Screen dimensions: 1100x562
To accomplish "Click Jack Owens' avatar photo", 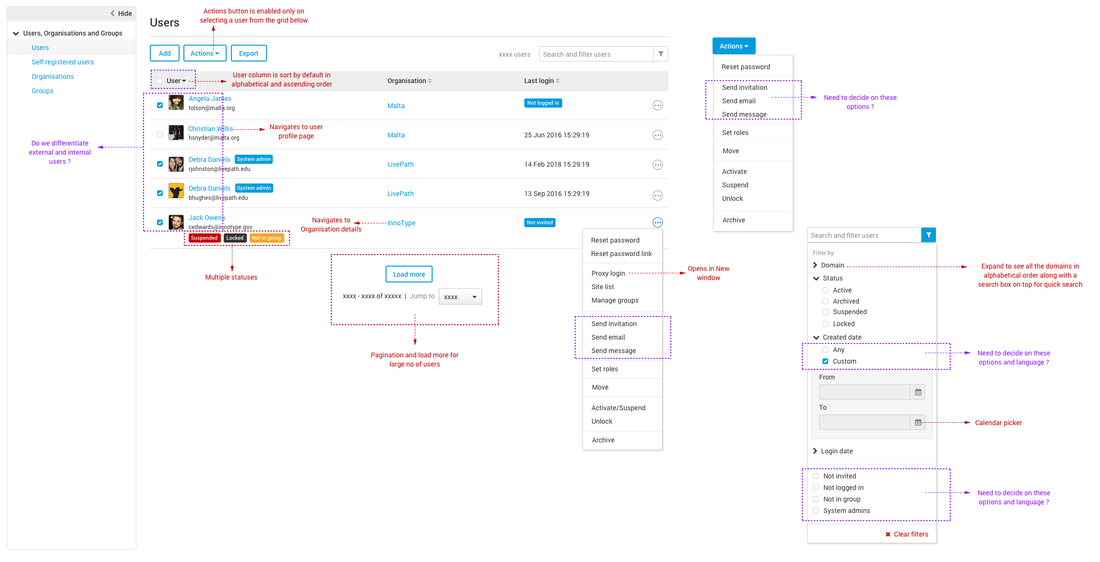I will click(x=176, y=222).
